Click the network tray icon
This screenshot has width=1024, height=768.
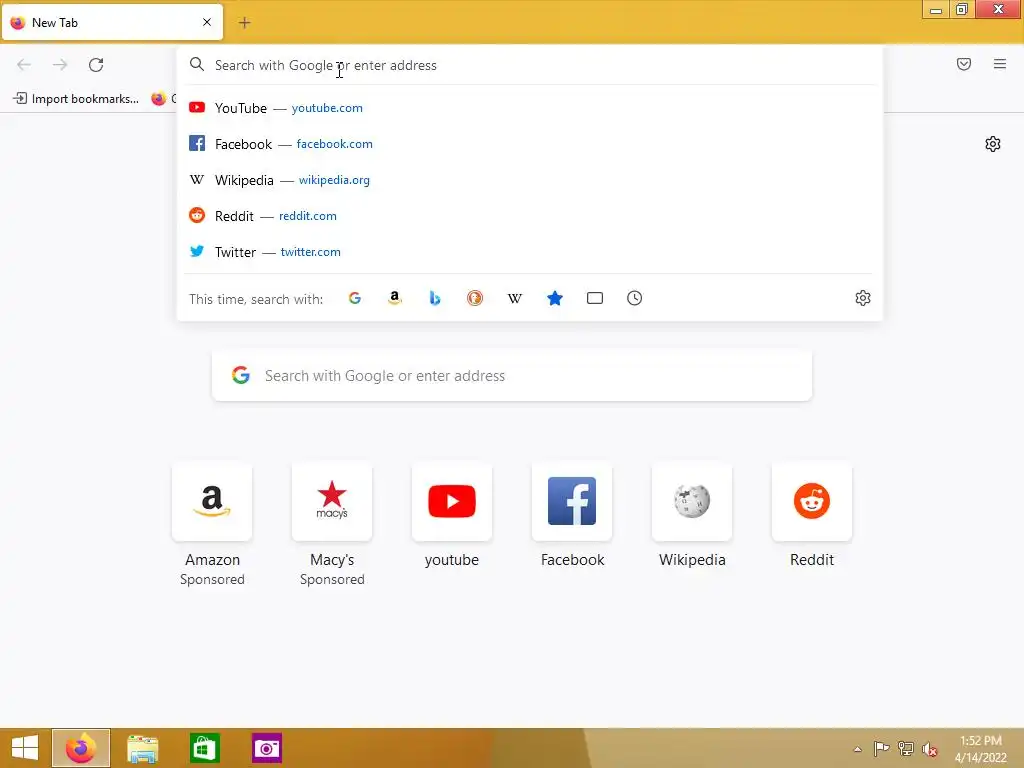(x=906, y=749)
